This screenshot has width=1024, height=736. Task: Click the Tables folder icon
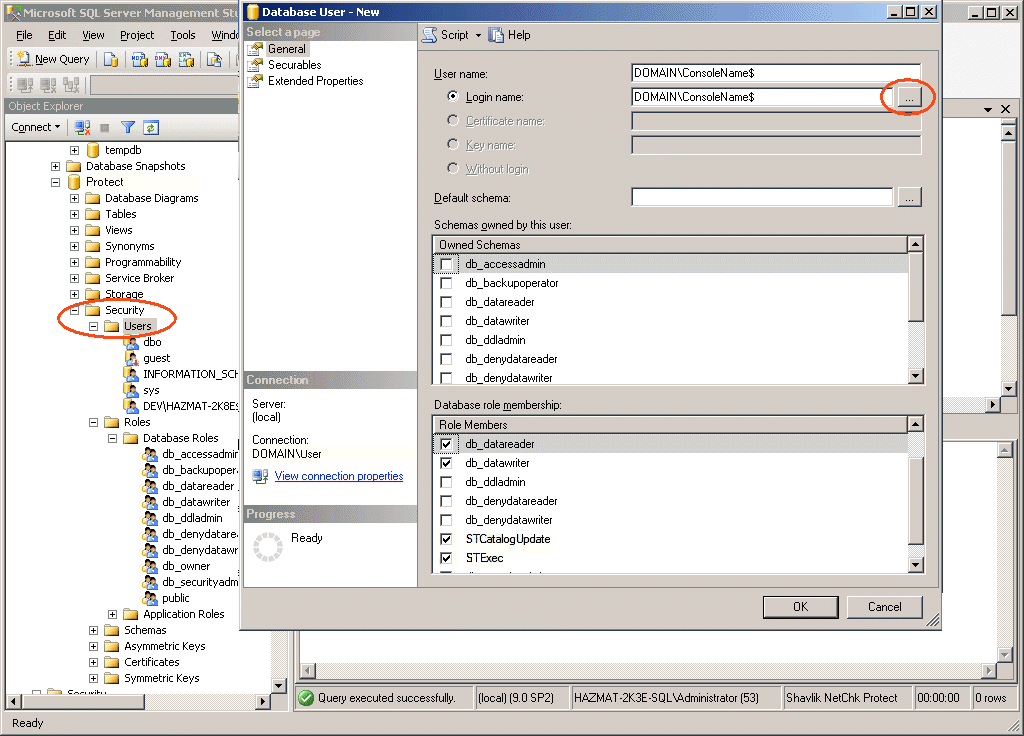(93, 214)
